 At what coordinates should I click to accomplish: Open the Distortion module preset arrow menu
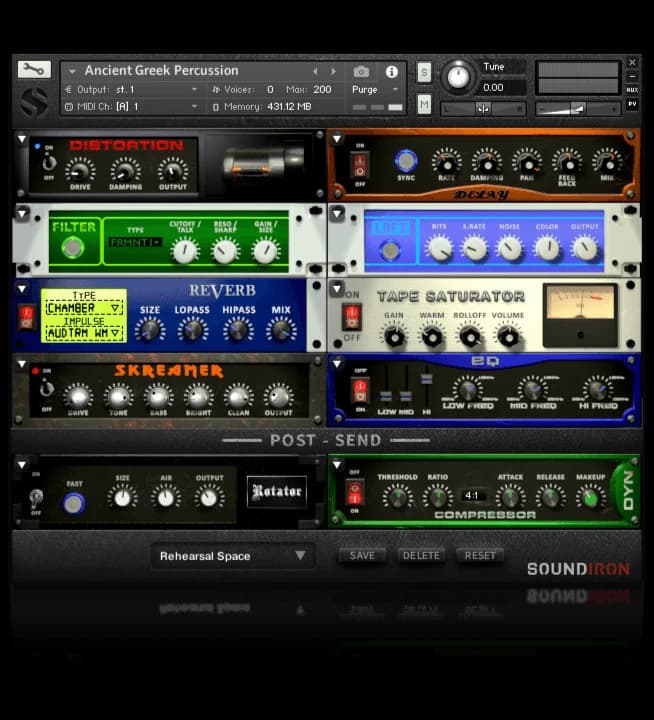click(22, 139)
